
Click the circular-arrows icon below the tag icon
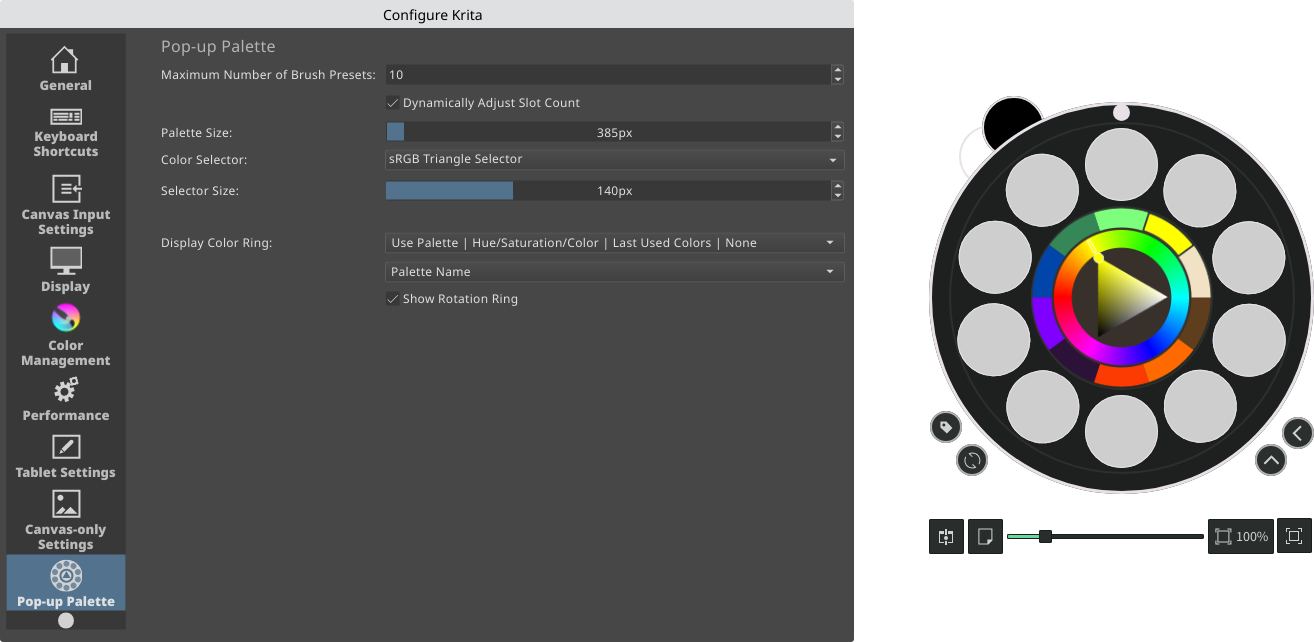[x=972, y=460]
